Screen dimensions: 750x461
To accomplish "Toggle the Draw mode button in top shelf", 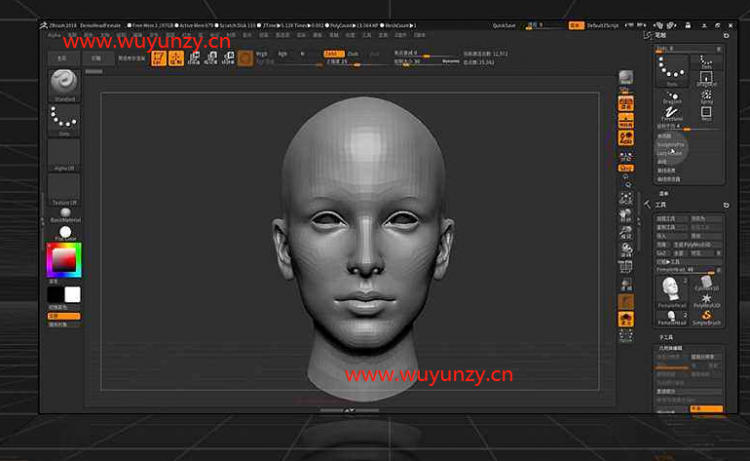I will (176, 58).
